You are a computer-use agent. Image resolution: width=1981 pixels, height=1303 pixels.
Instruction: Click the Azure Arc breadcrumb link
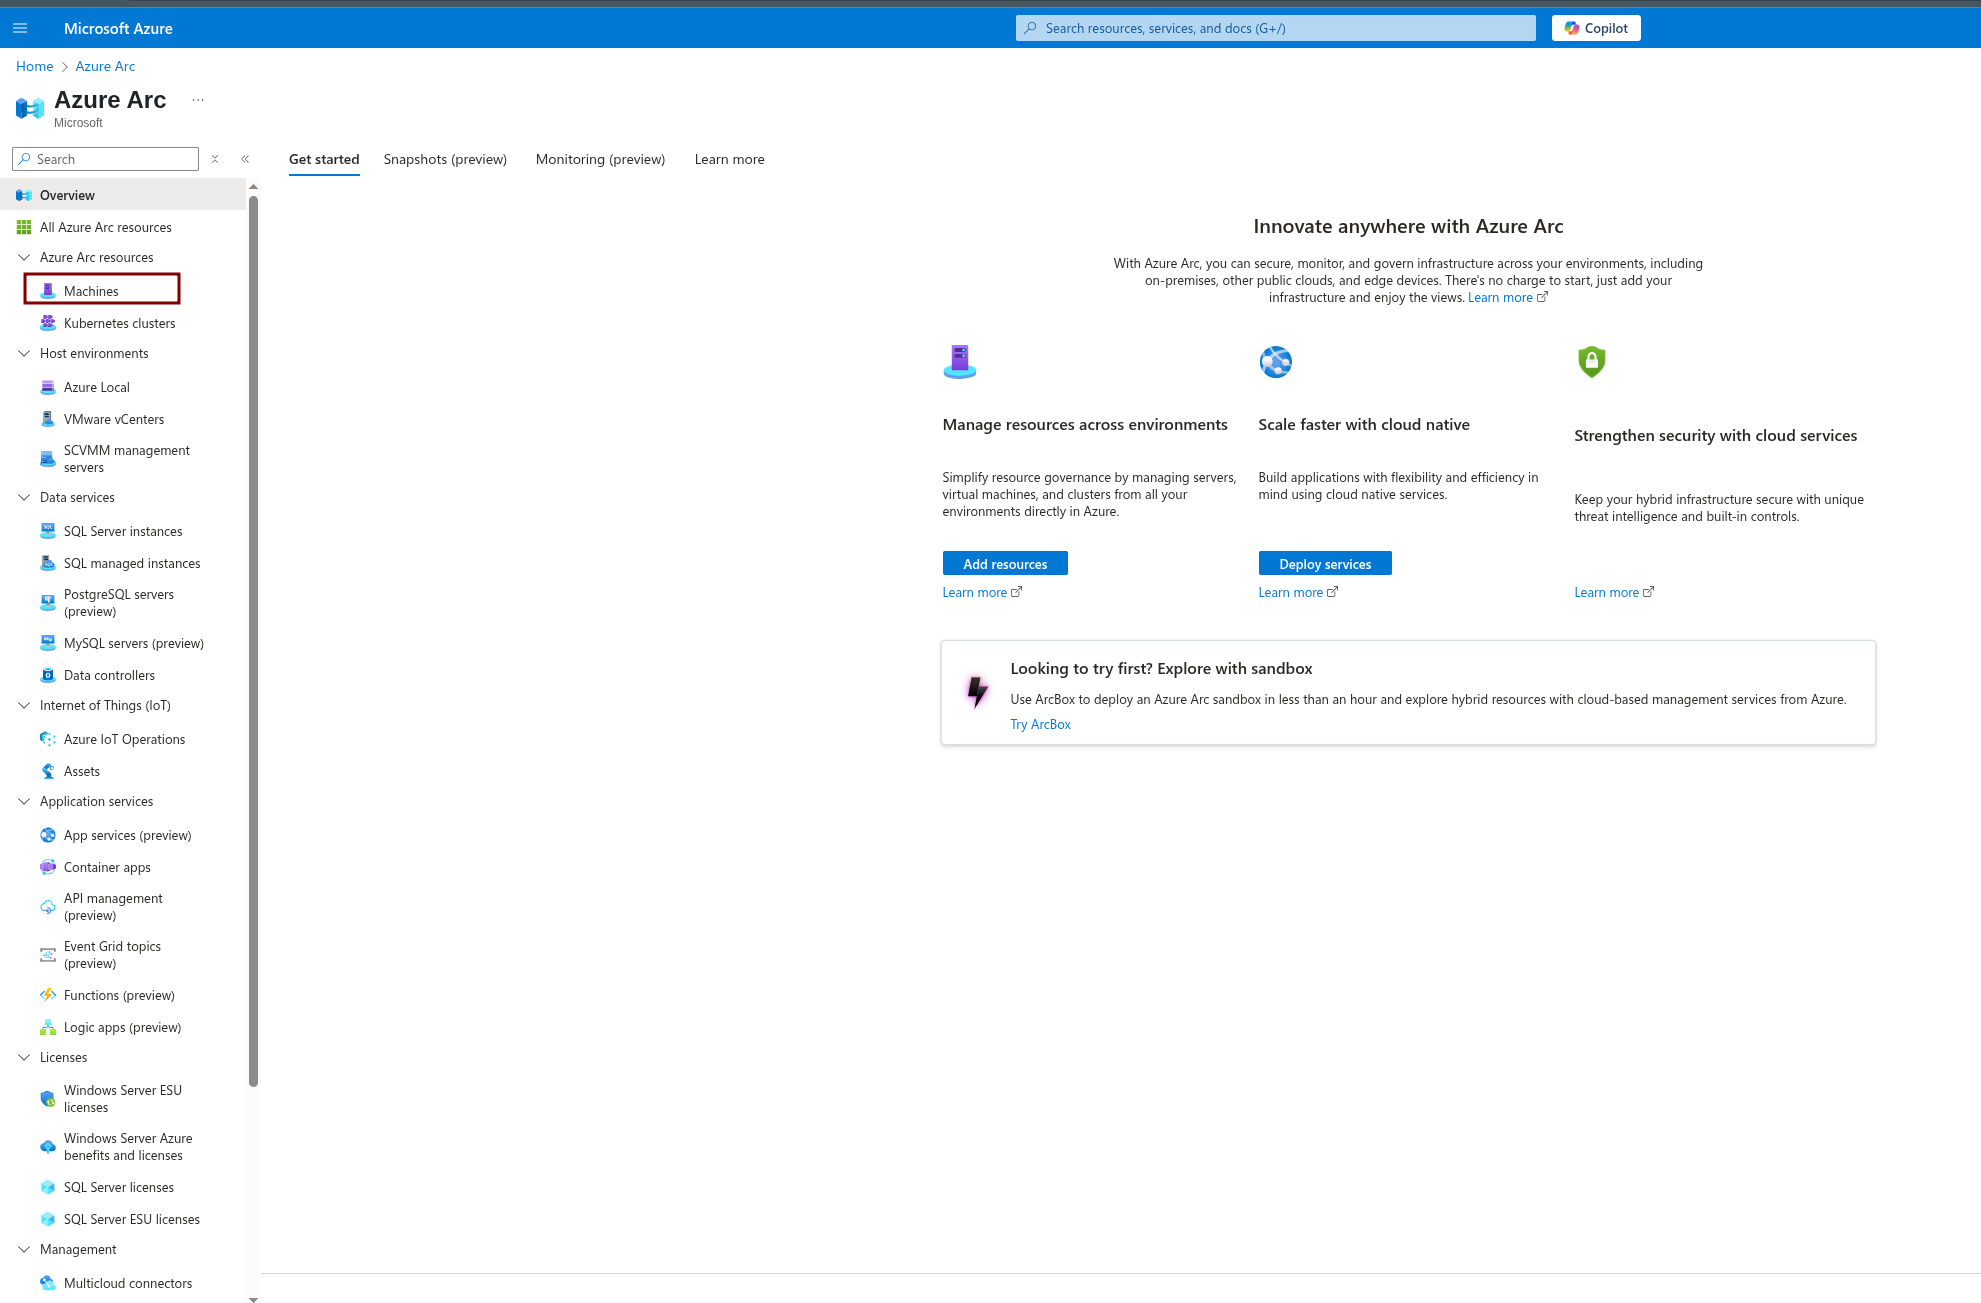pos(105,66)
